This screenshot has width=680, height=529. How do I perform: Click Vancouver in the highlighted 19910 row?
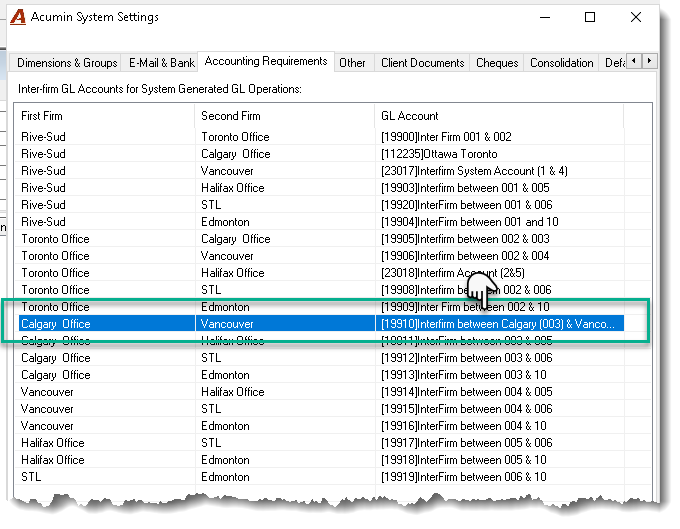tap(227, 324)
